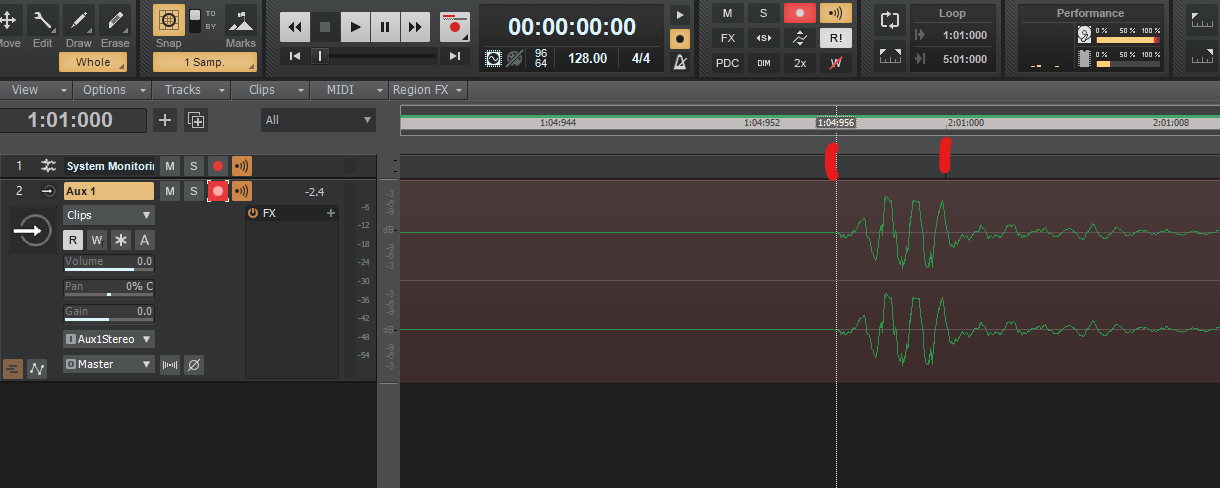Viewport: 1220px width, 488px height.
Task: Open the Whole note-value dropdown
Action: tap(93, 62)
